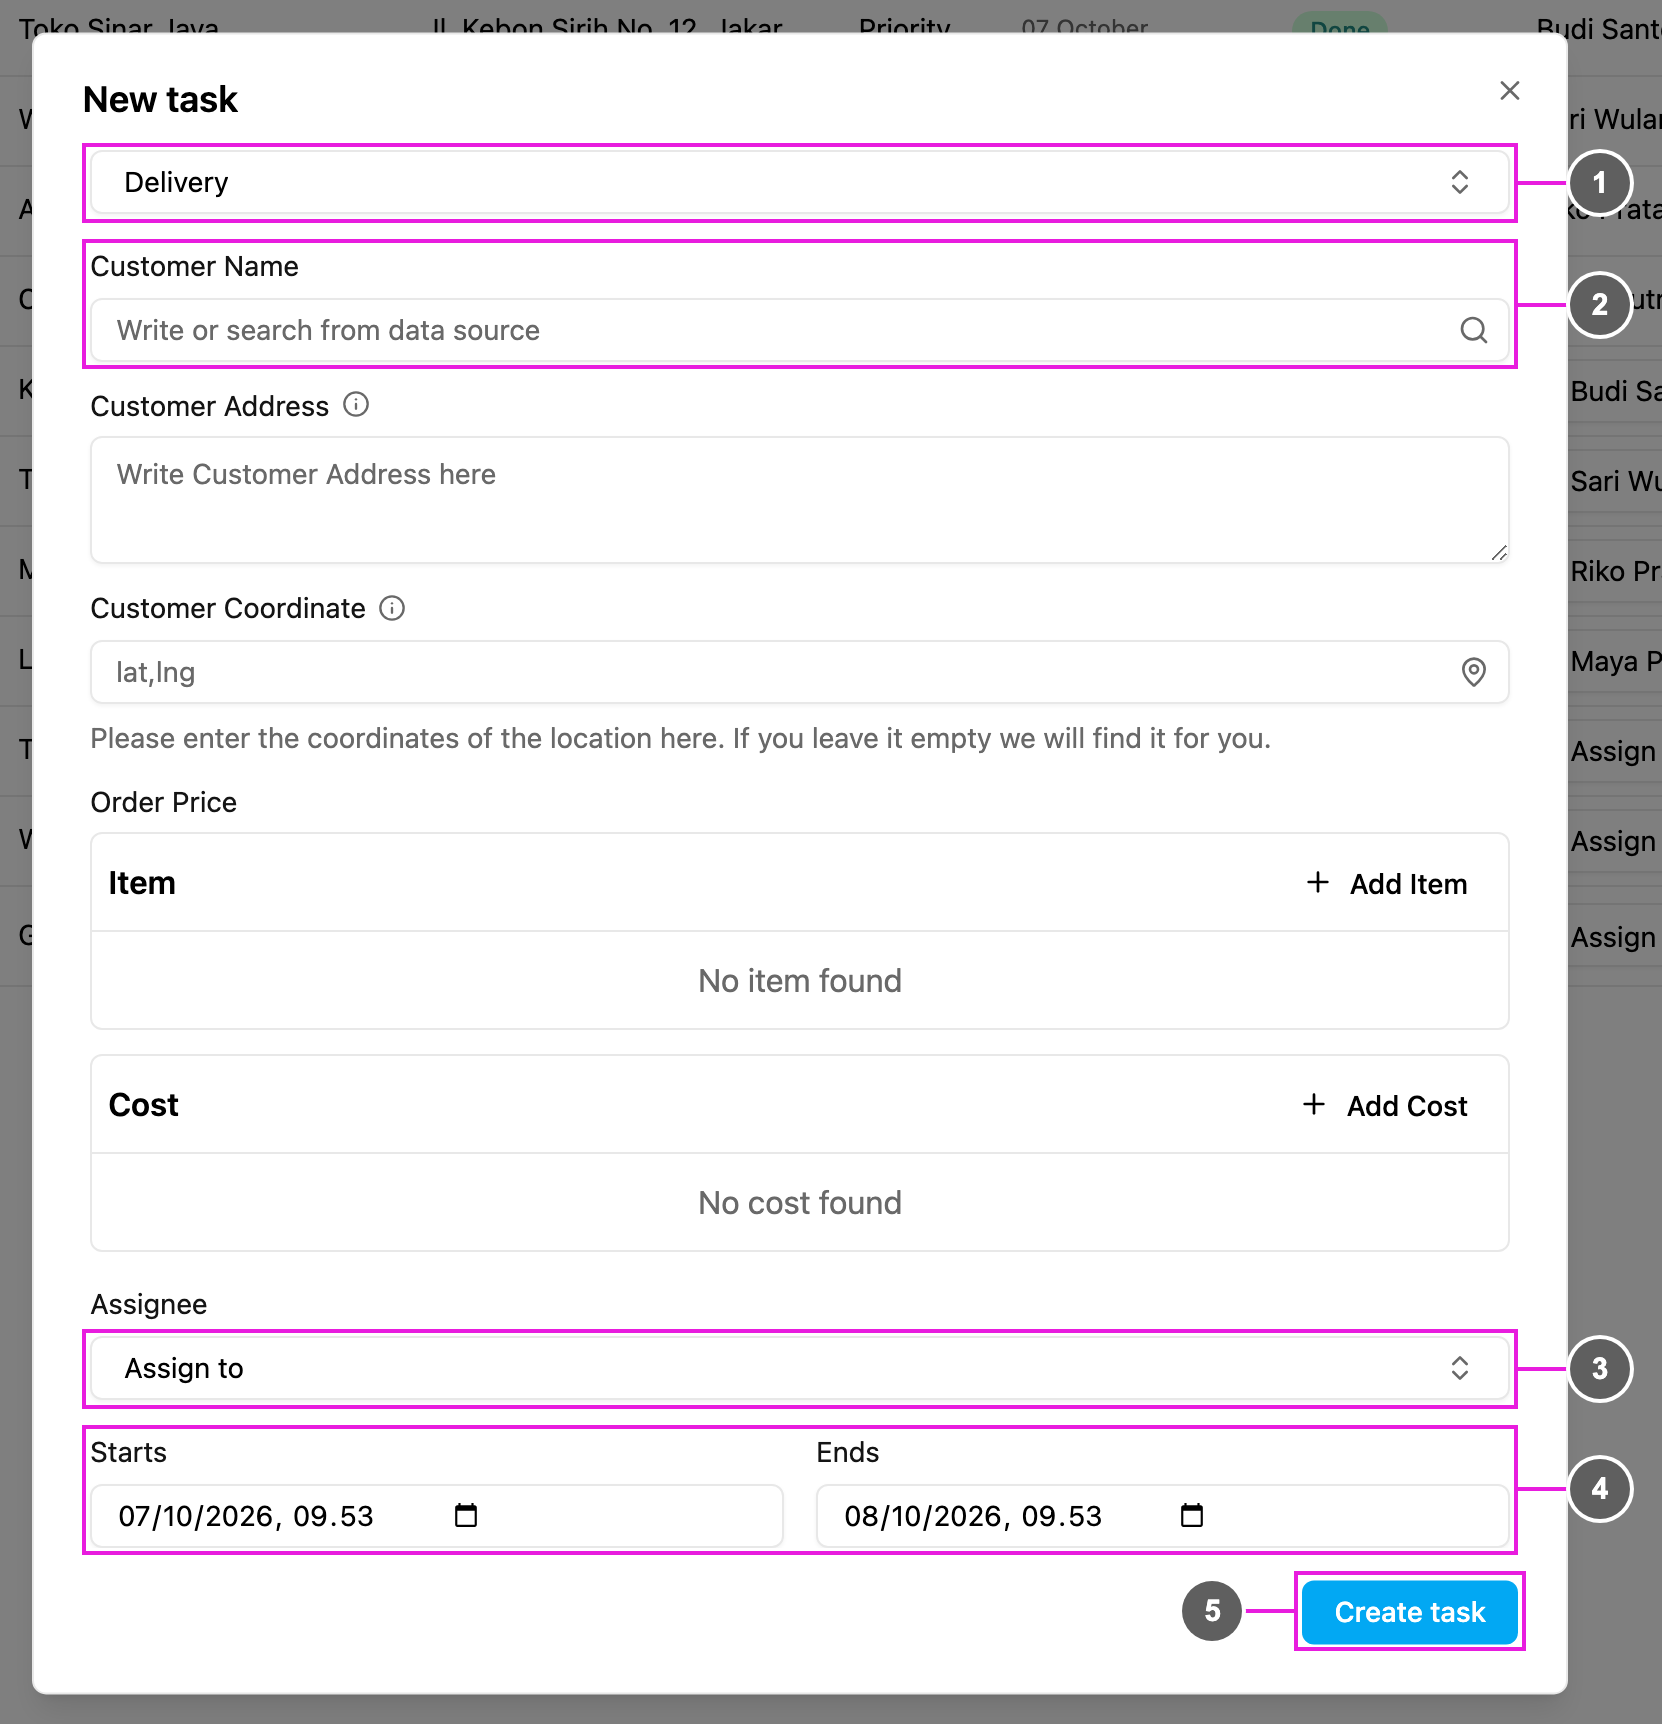1662x1724 pixels.
Task: Click the Customer Coordinate info icon
Action: point(392,608)
